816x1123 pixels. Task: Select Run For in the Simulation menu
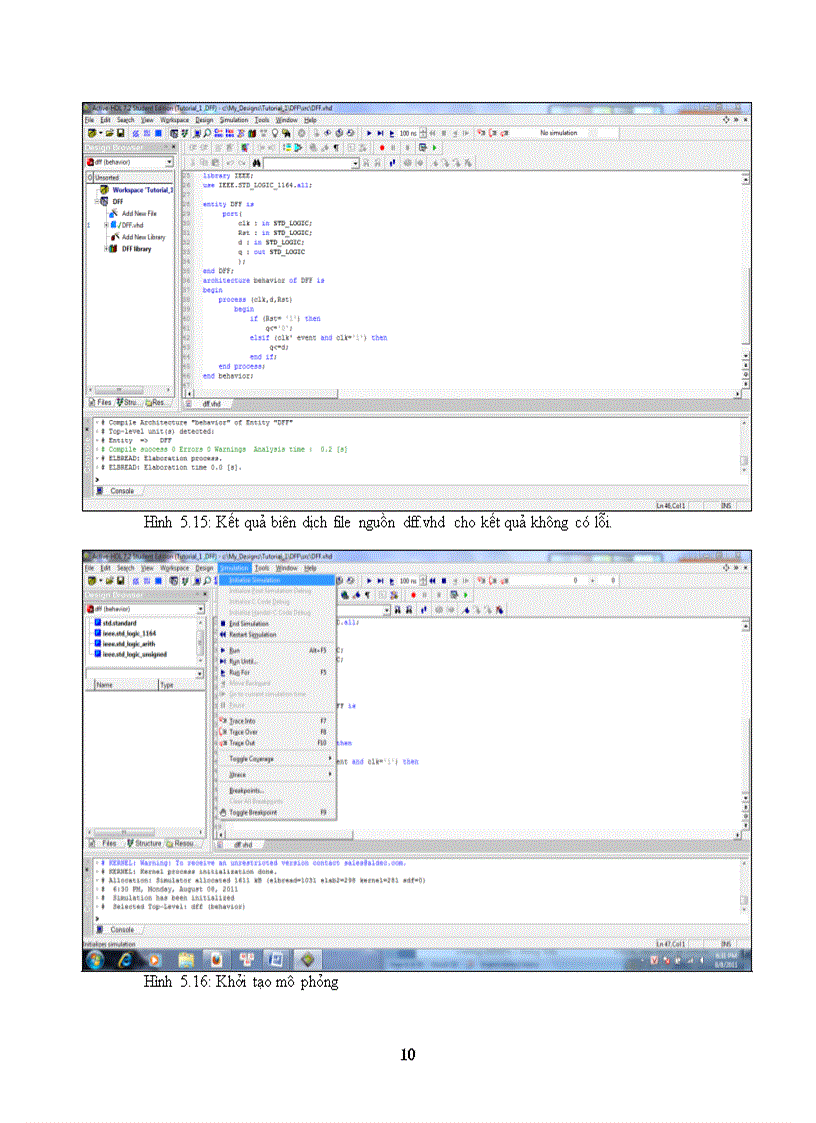pyautogui.click(x=242, y=673)
